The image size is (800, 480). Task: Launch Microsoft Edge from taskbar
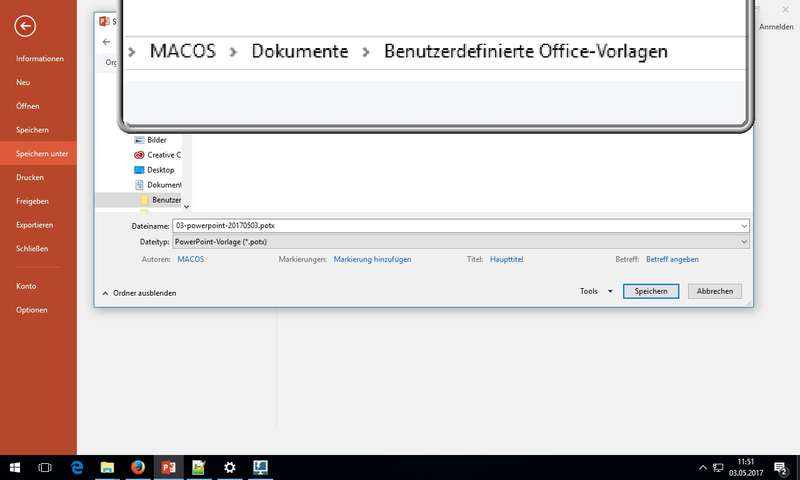click(x=77, y=468)
